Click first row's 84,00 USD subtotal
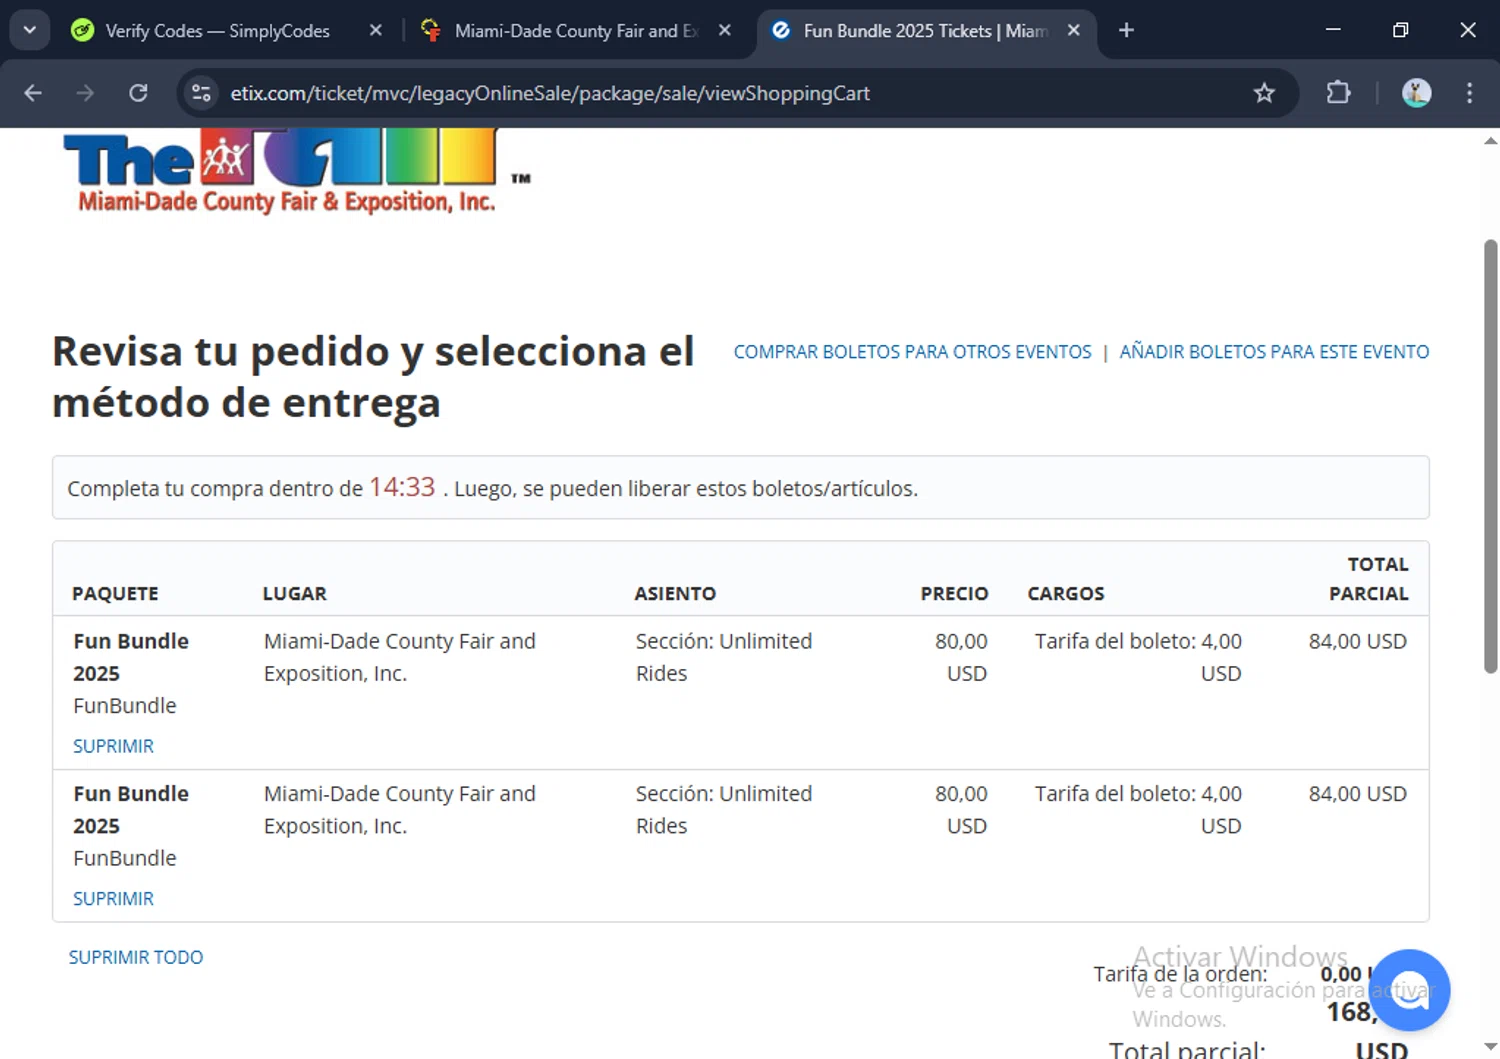This screenshot has height=1059, width=1500. pos(1357,641)
